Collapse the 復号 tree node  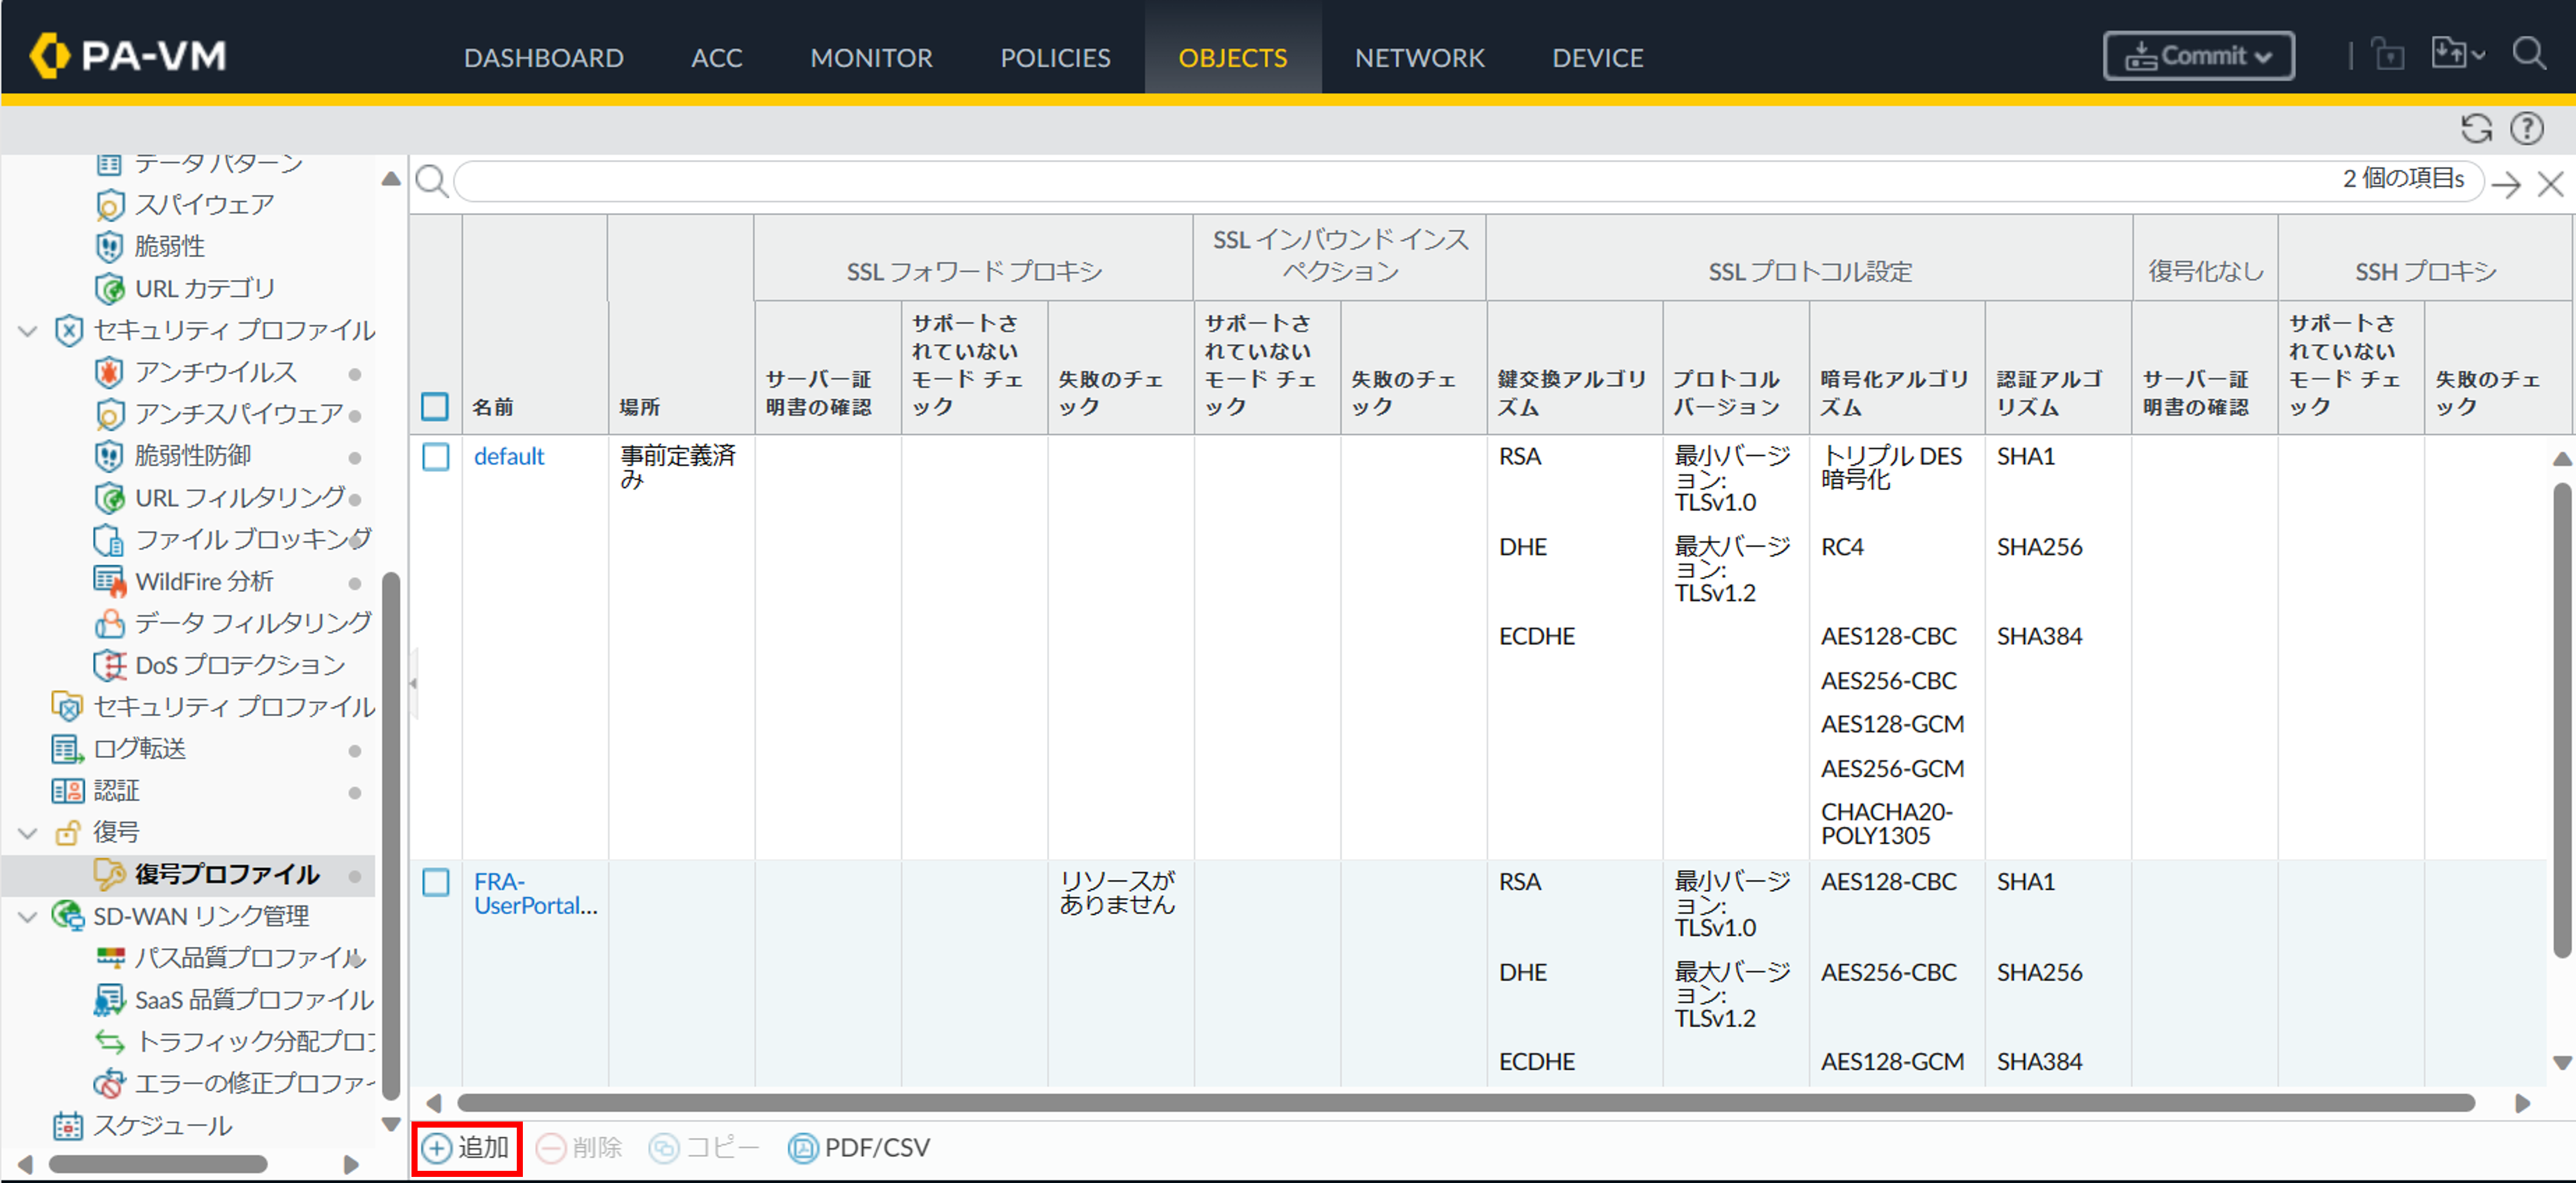click(x=28, y=832)
